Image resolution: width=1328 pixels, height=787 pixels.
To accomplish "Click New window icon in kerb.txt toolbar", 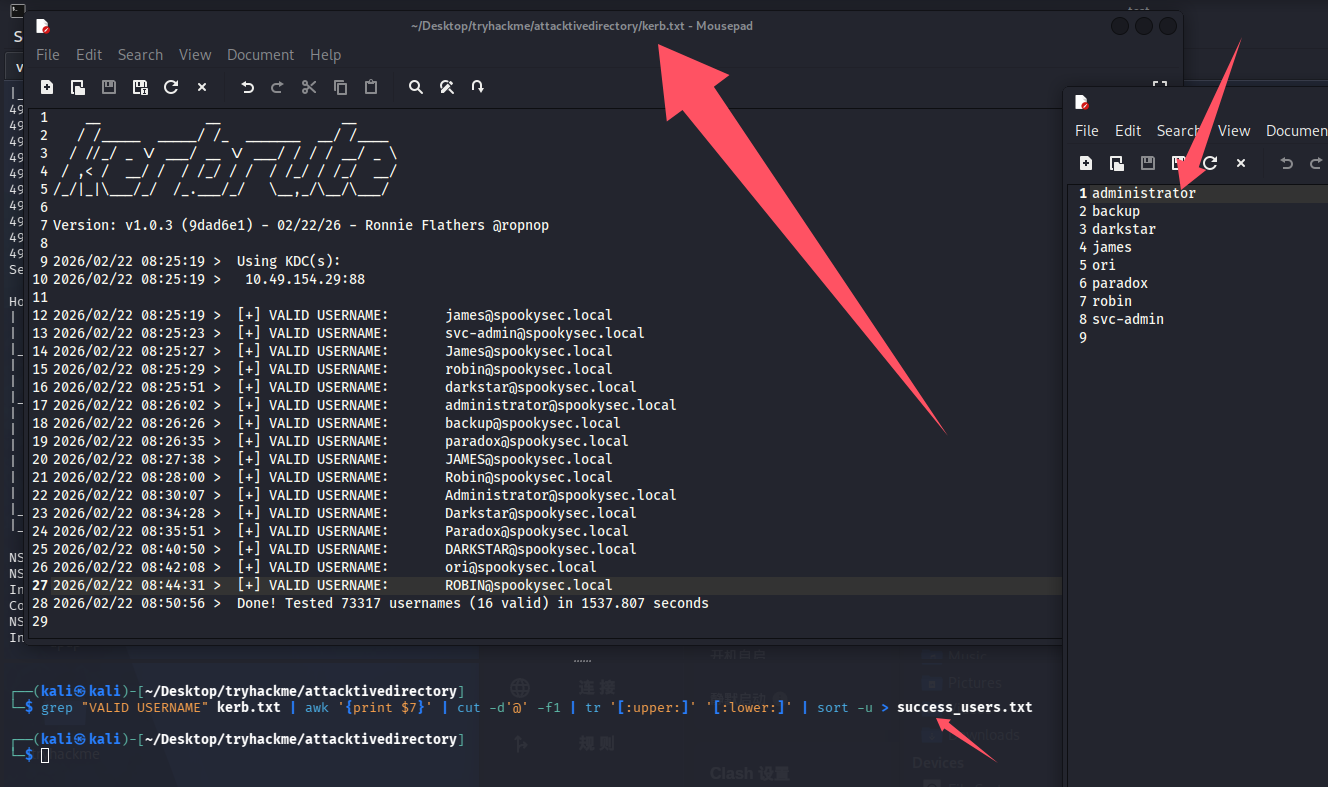I will coord(78,88).
